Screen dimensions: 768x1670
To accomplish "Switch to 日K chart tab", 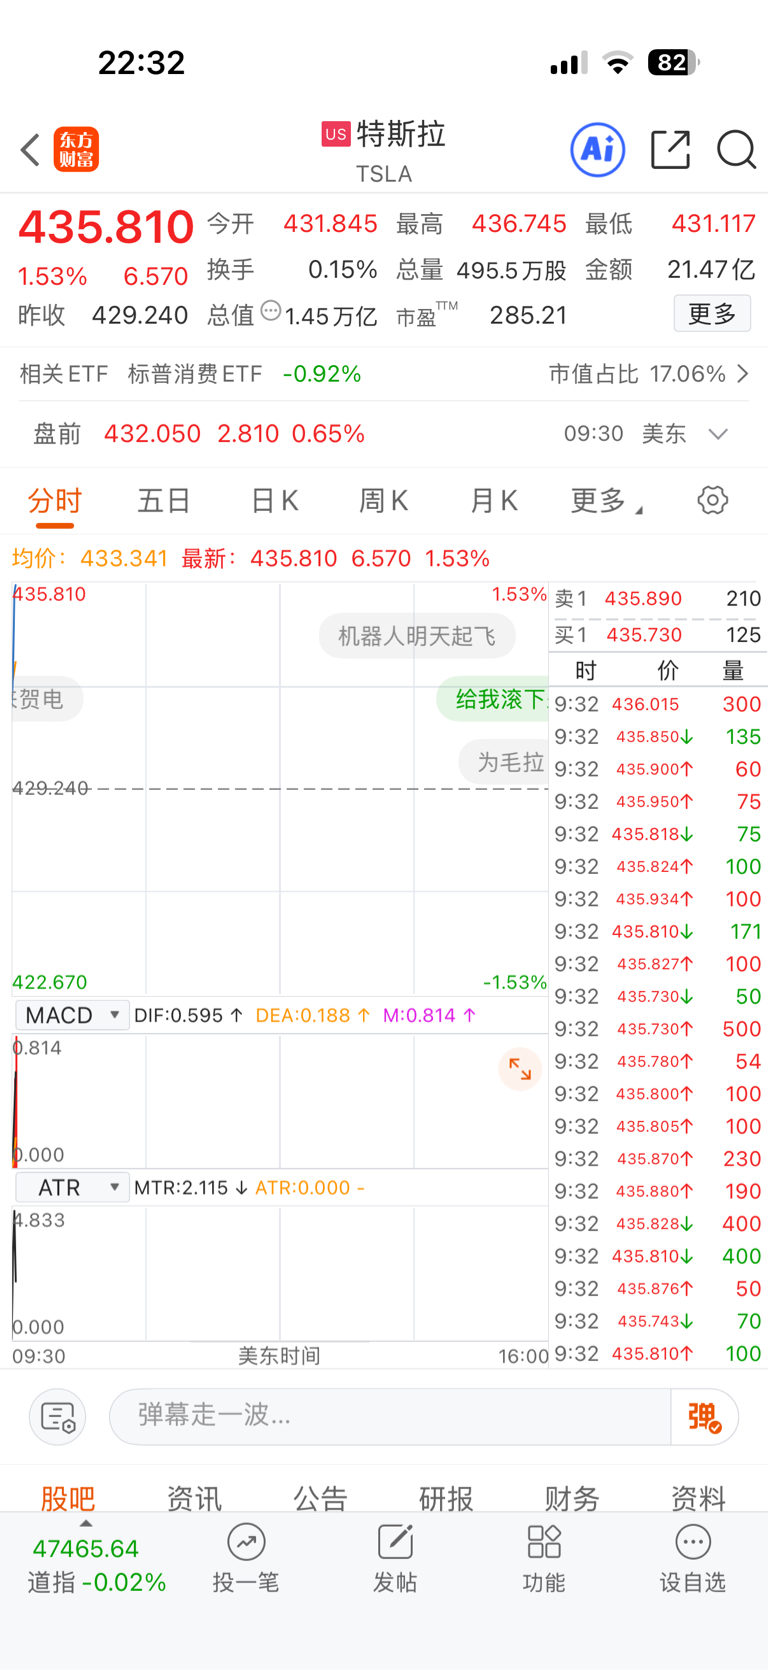I will tap(274, 500).
